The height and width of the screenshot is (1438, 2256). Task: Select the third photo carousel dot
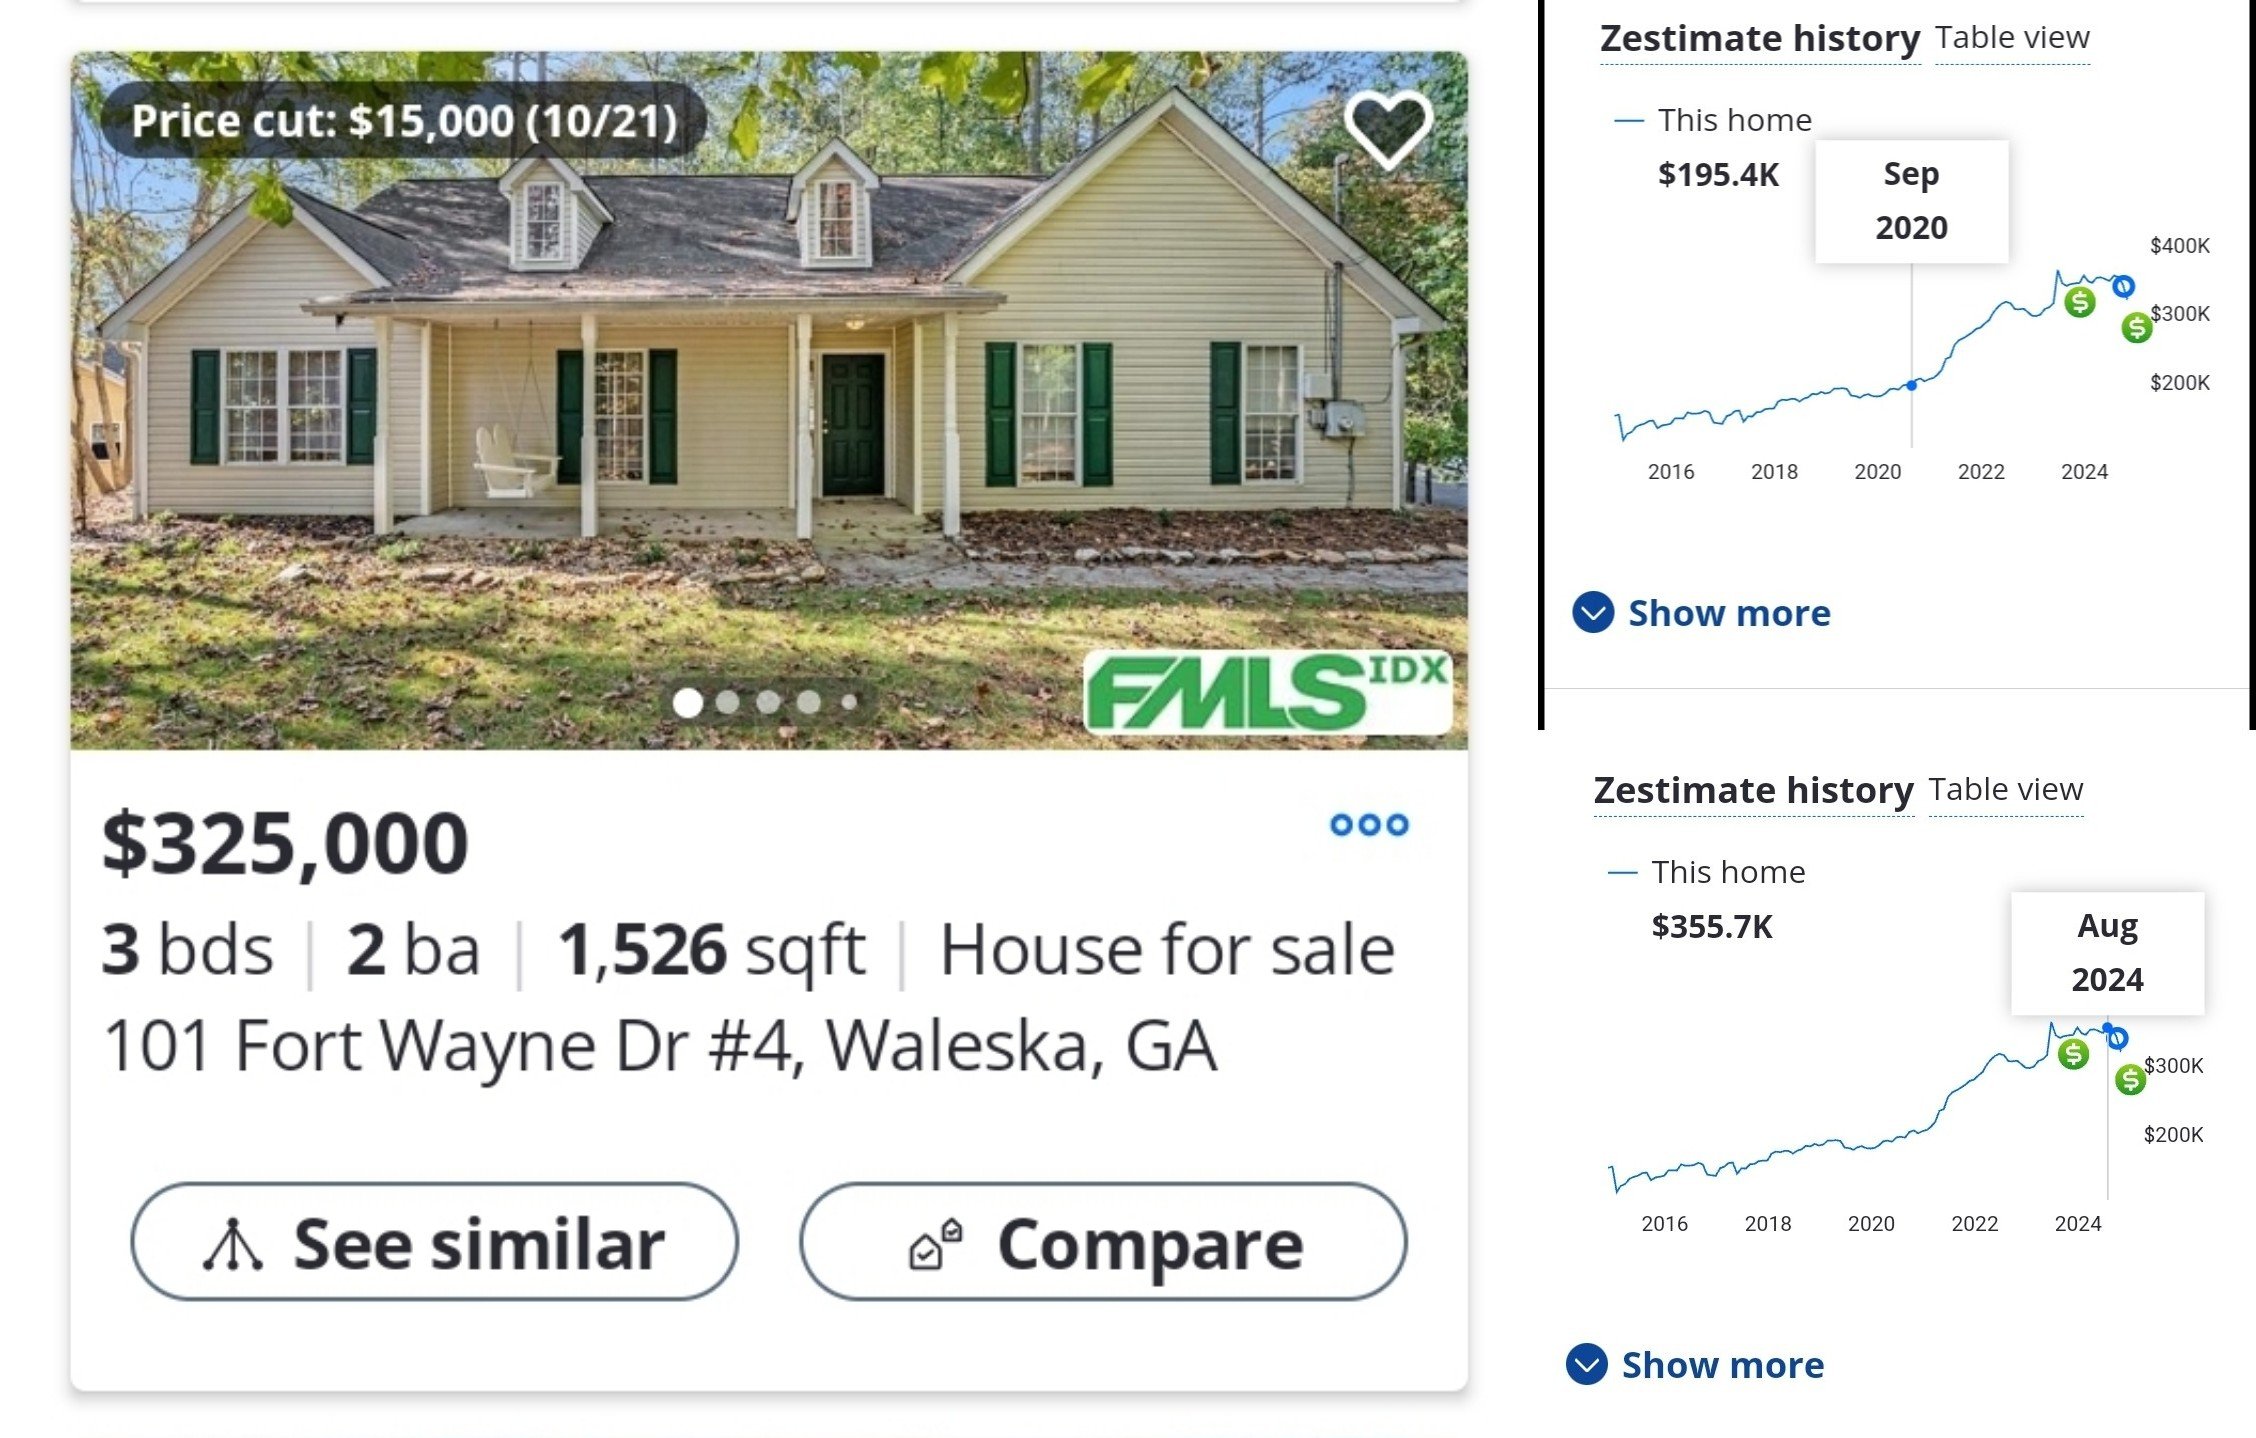pos(768,703)
